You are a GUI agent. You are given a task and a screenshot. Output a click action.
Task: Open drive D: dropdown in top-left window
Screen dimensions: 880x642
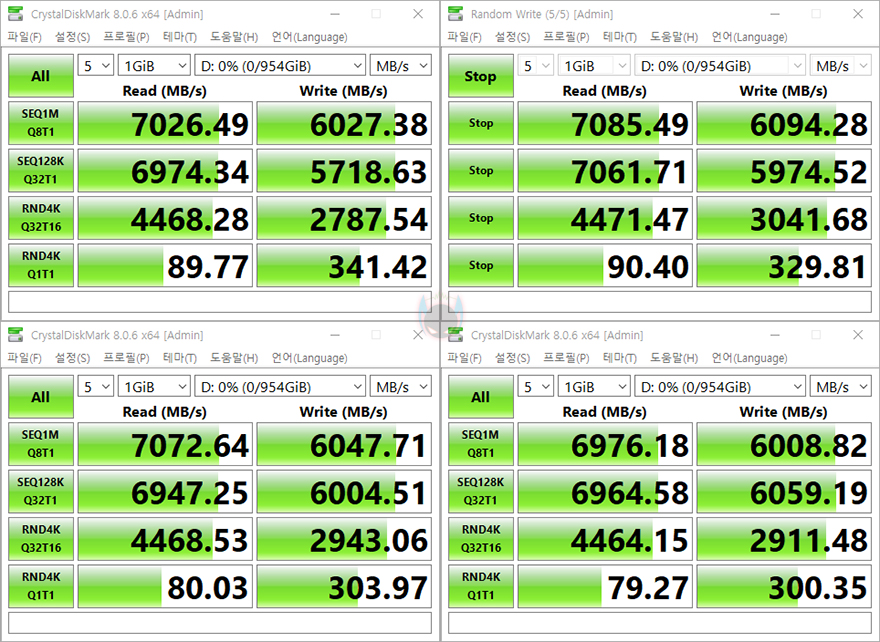280,66
